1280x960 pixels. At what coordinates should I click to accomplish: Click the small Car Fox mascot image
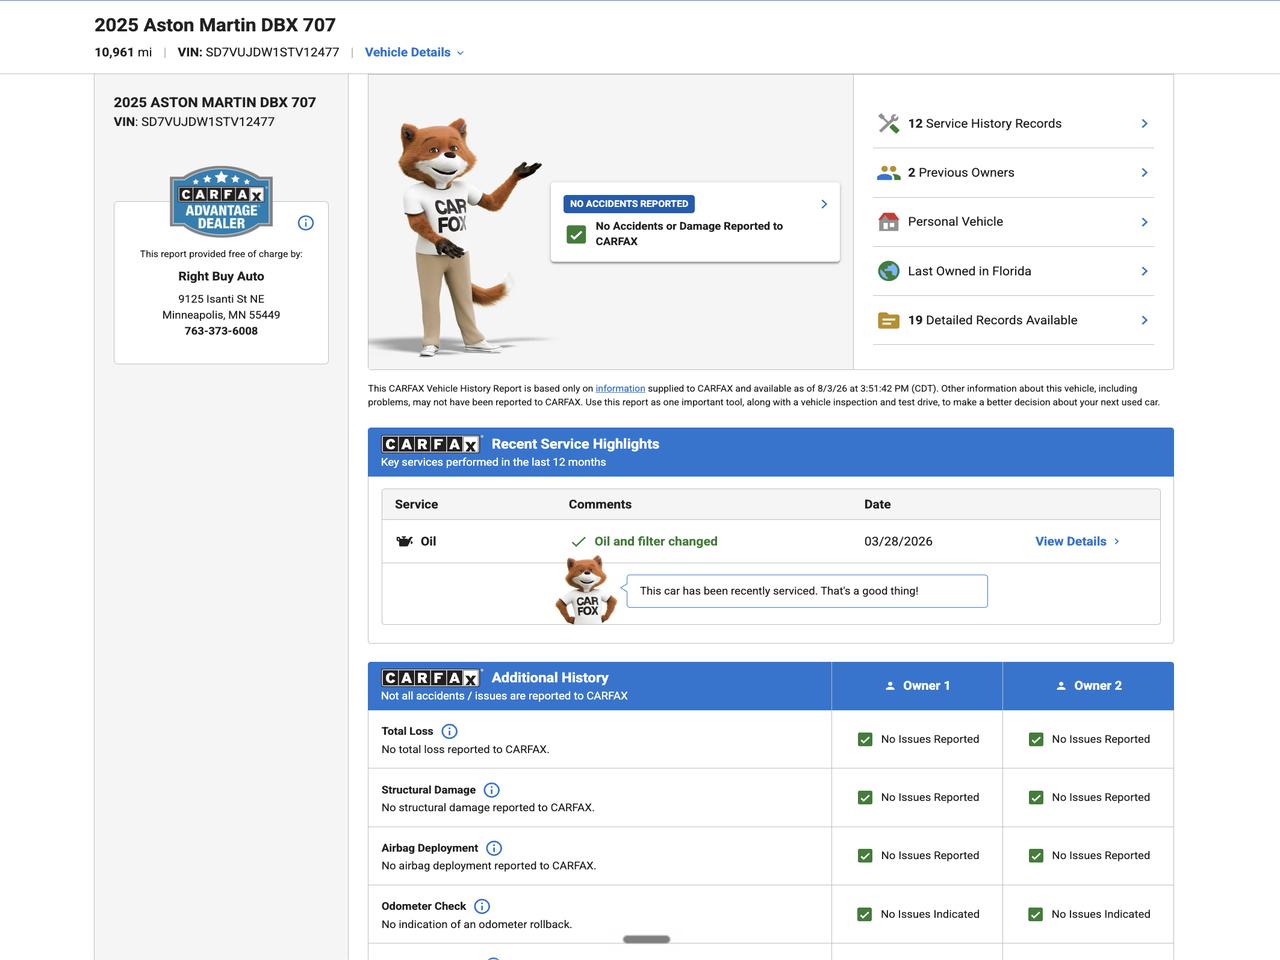pos(586,591)
